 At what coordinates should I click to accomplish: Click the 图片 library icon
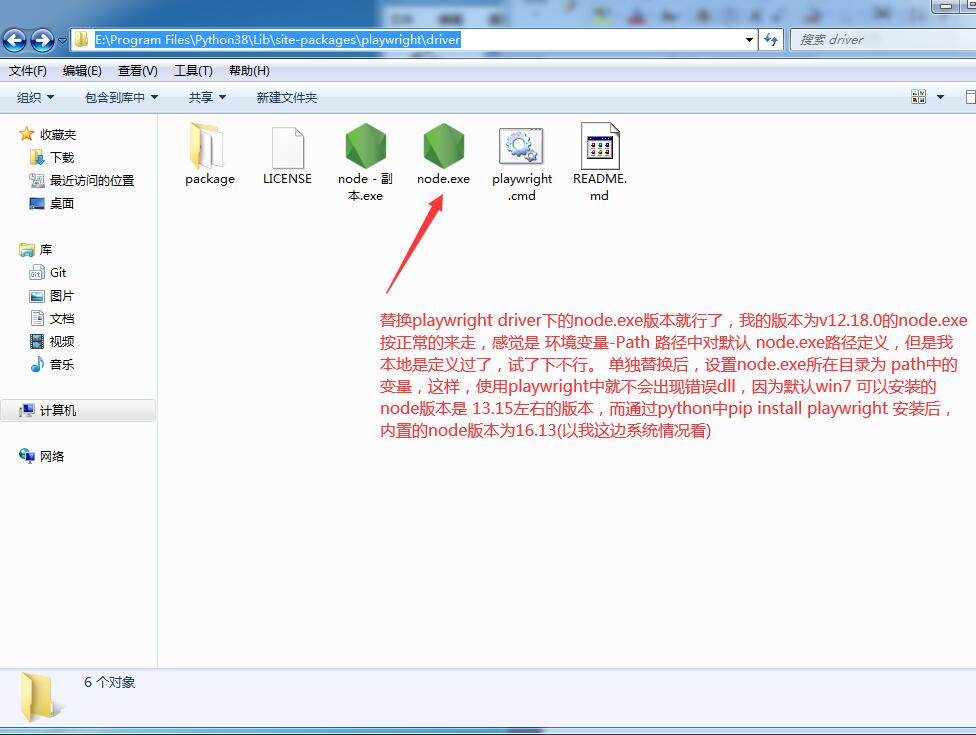[x=37, y=296]
